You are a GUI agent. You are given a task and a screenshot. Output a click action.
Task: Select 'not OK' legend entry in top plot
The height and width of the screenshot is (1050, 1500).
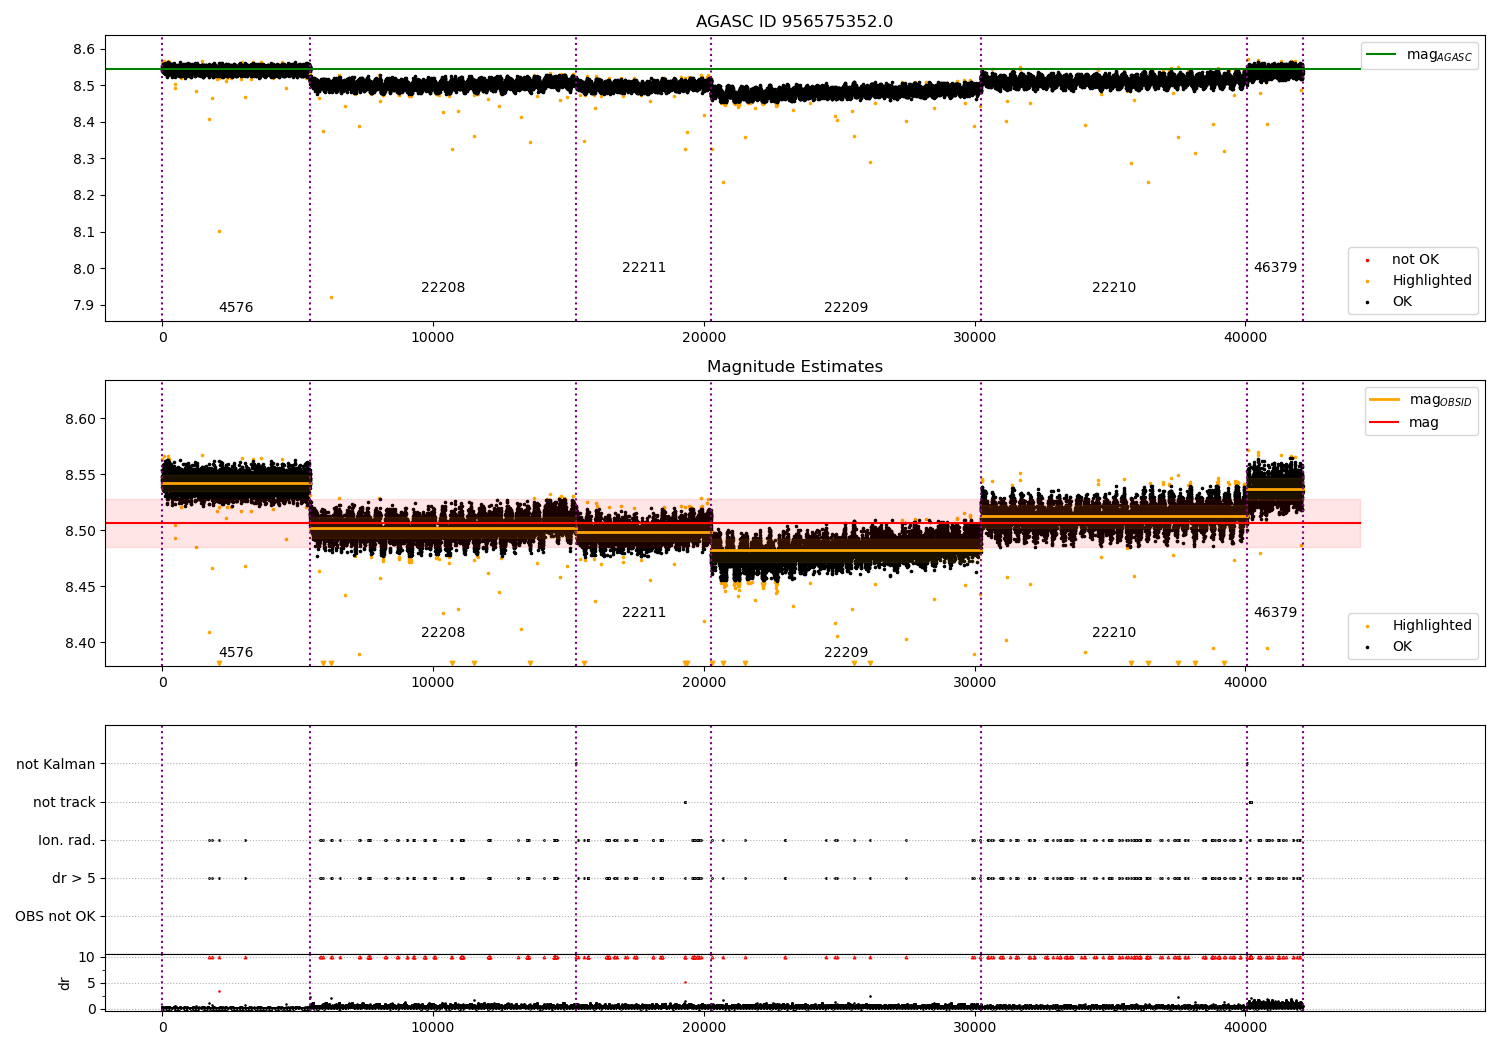click(x=1415, y=260)
